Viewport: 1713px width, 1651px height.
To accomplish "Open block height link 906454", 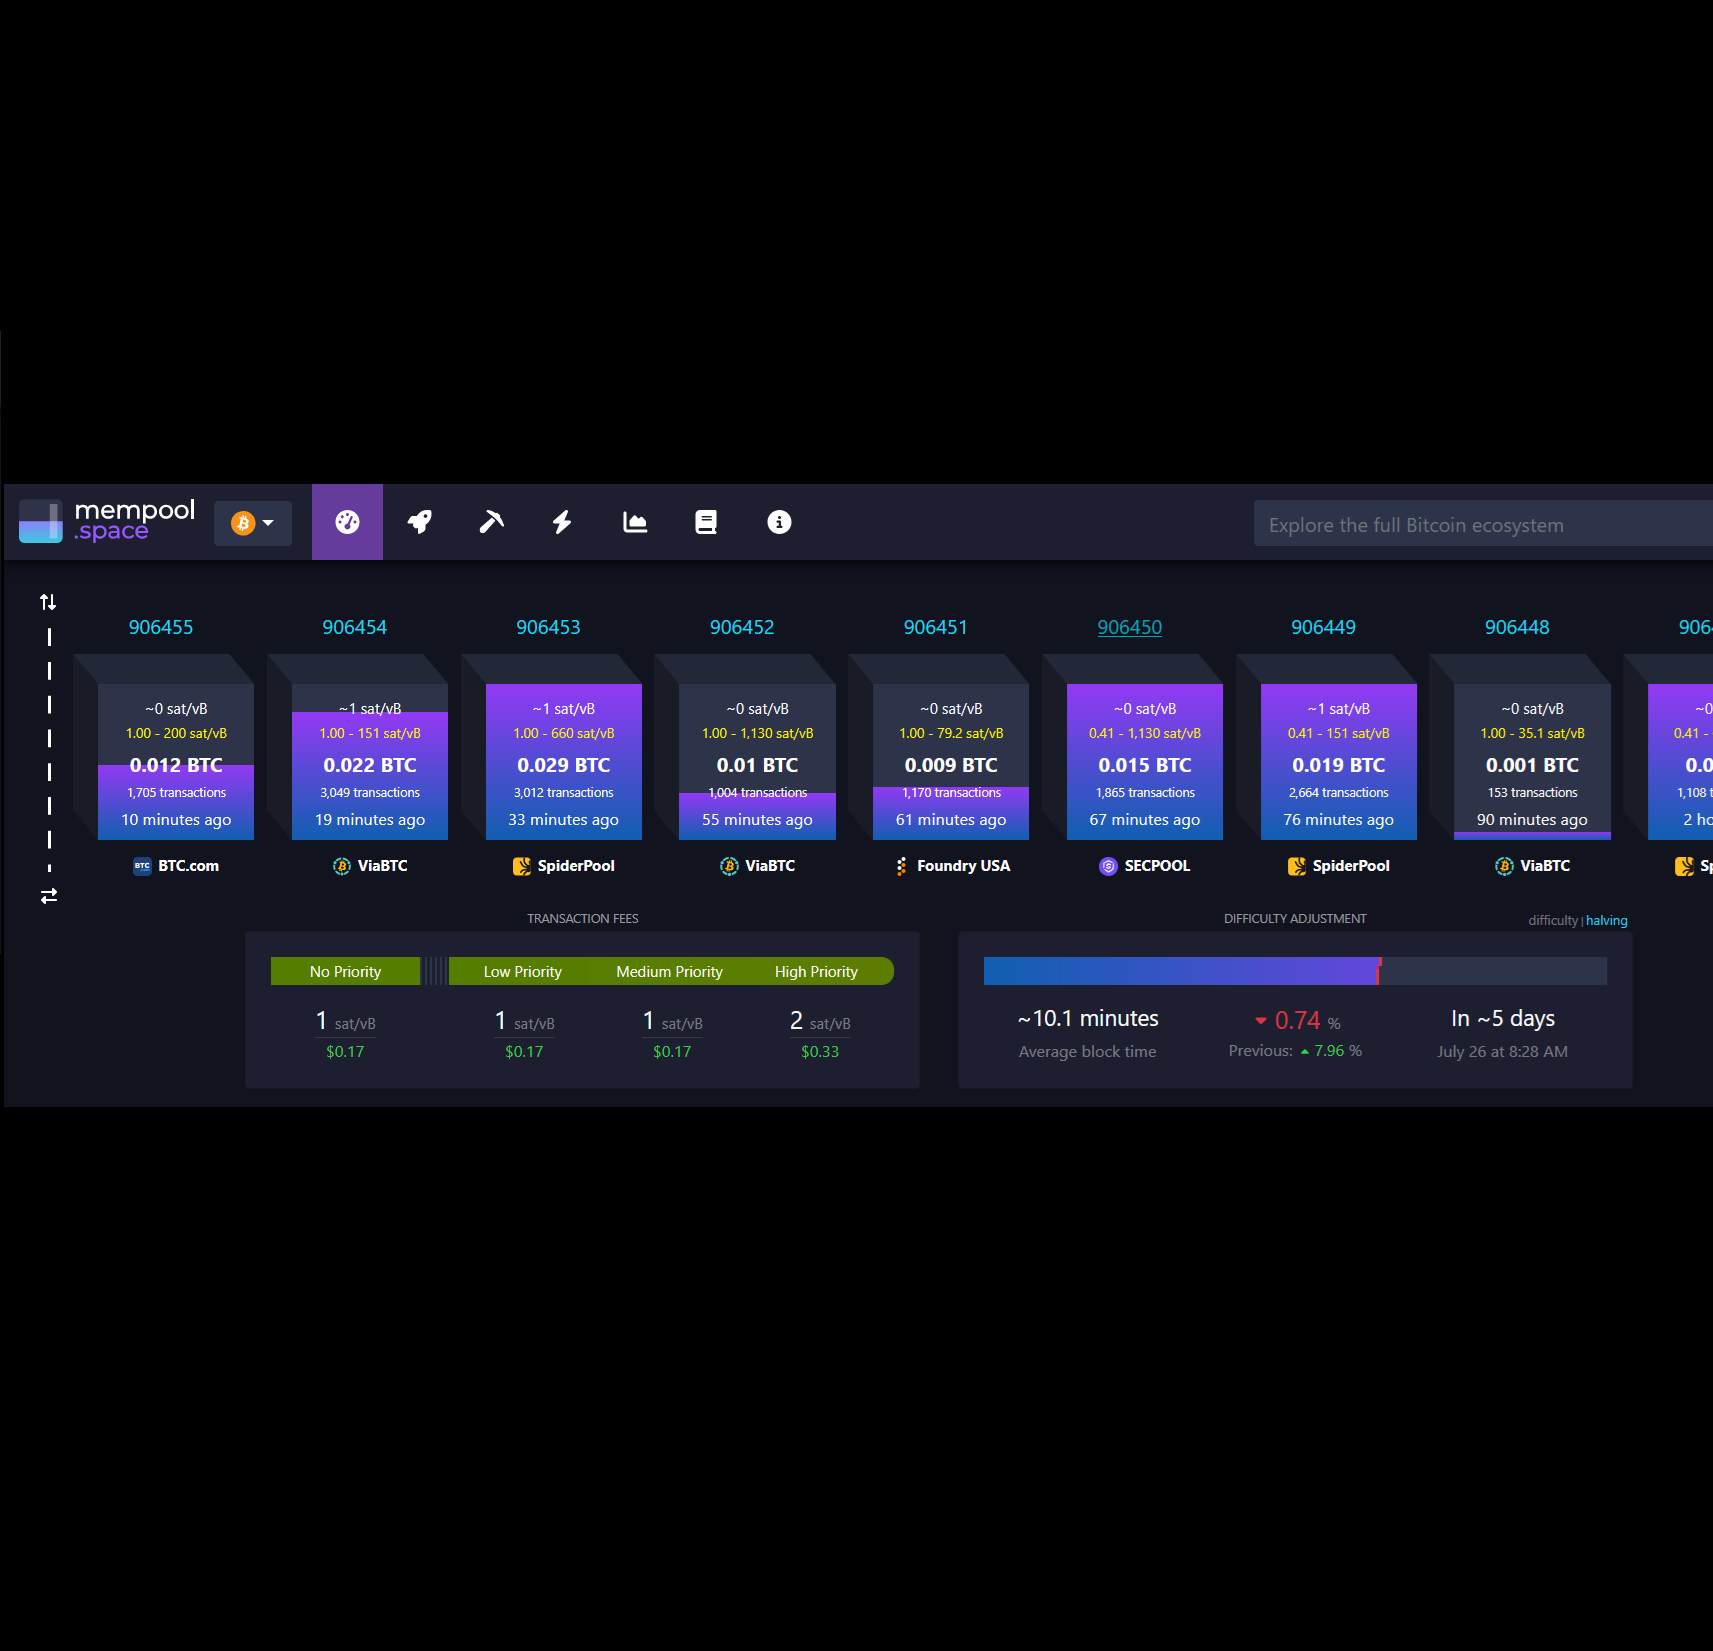I will 354,627.
